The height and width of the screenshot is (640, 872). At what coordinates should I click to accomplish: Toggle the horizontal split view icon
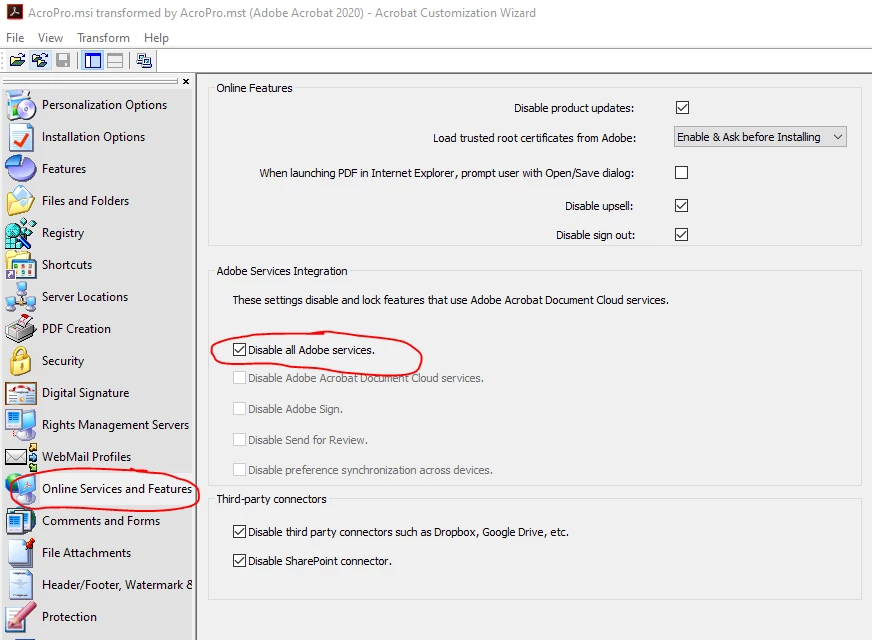115,60
